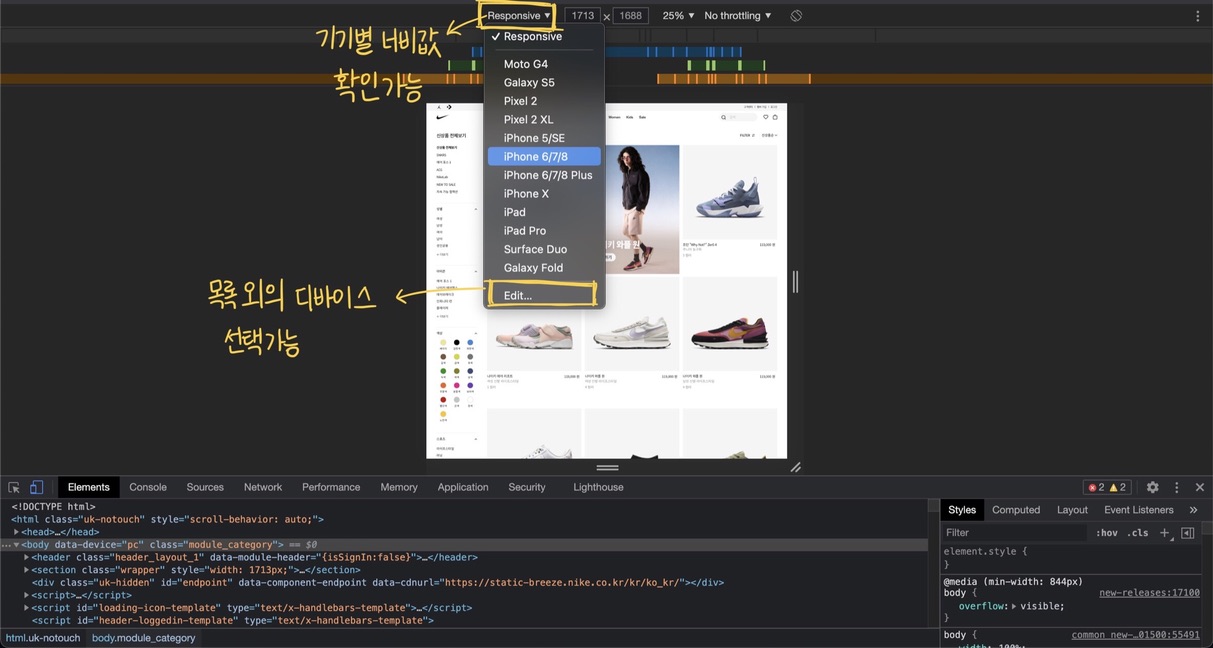This screenshot has width=1213, height=648.
Task: Click the styles Filter input field
Action: pos(1015,533)
